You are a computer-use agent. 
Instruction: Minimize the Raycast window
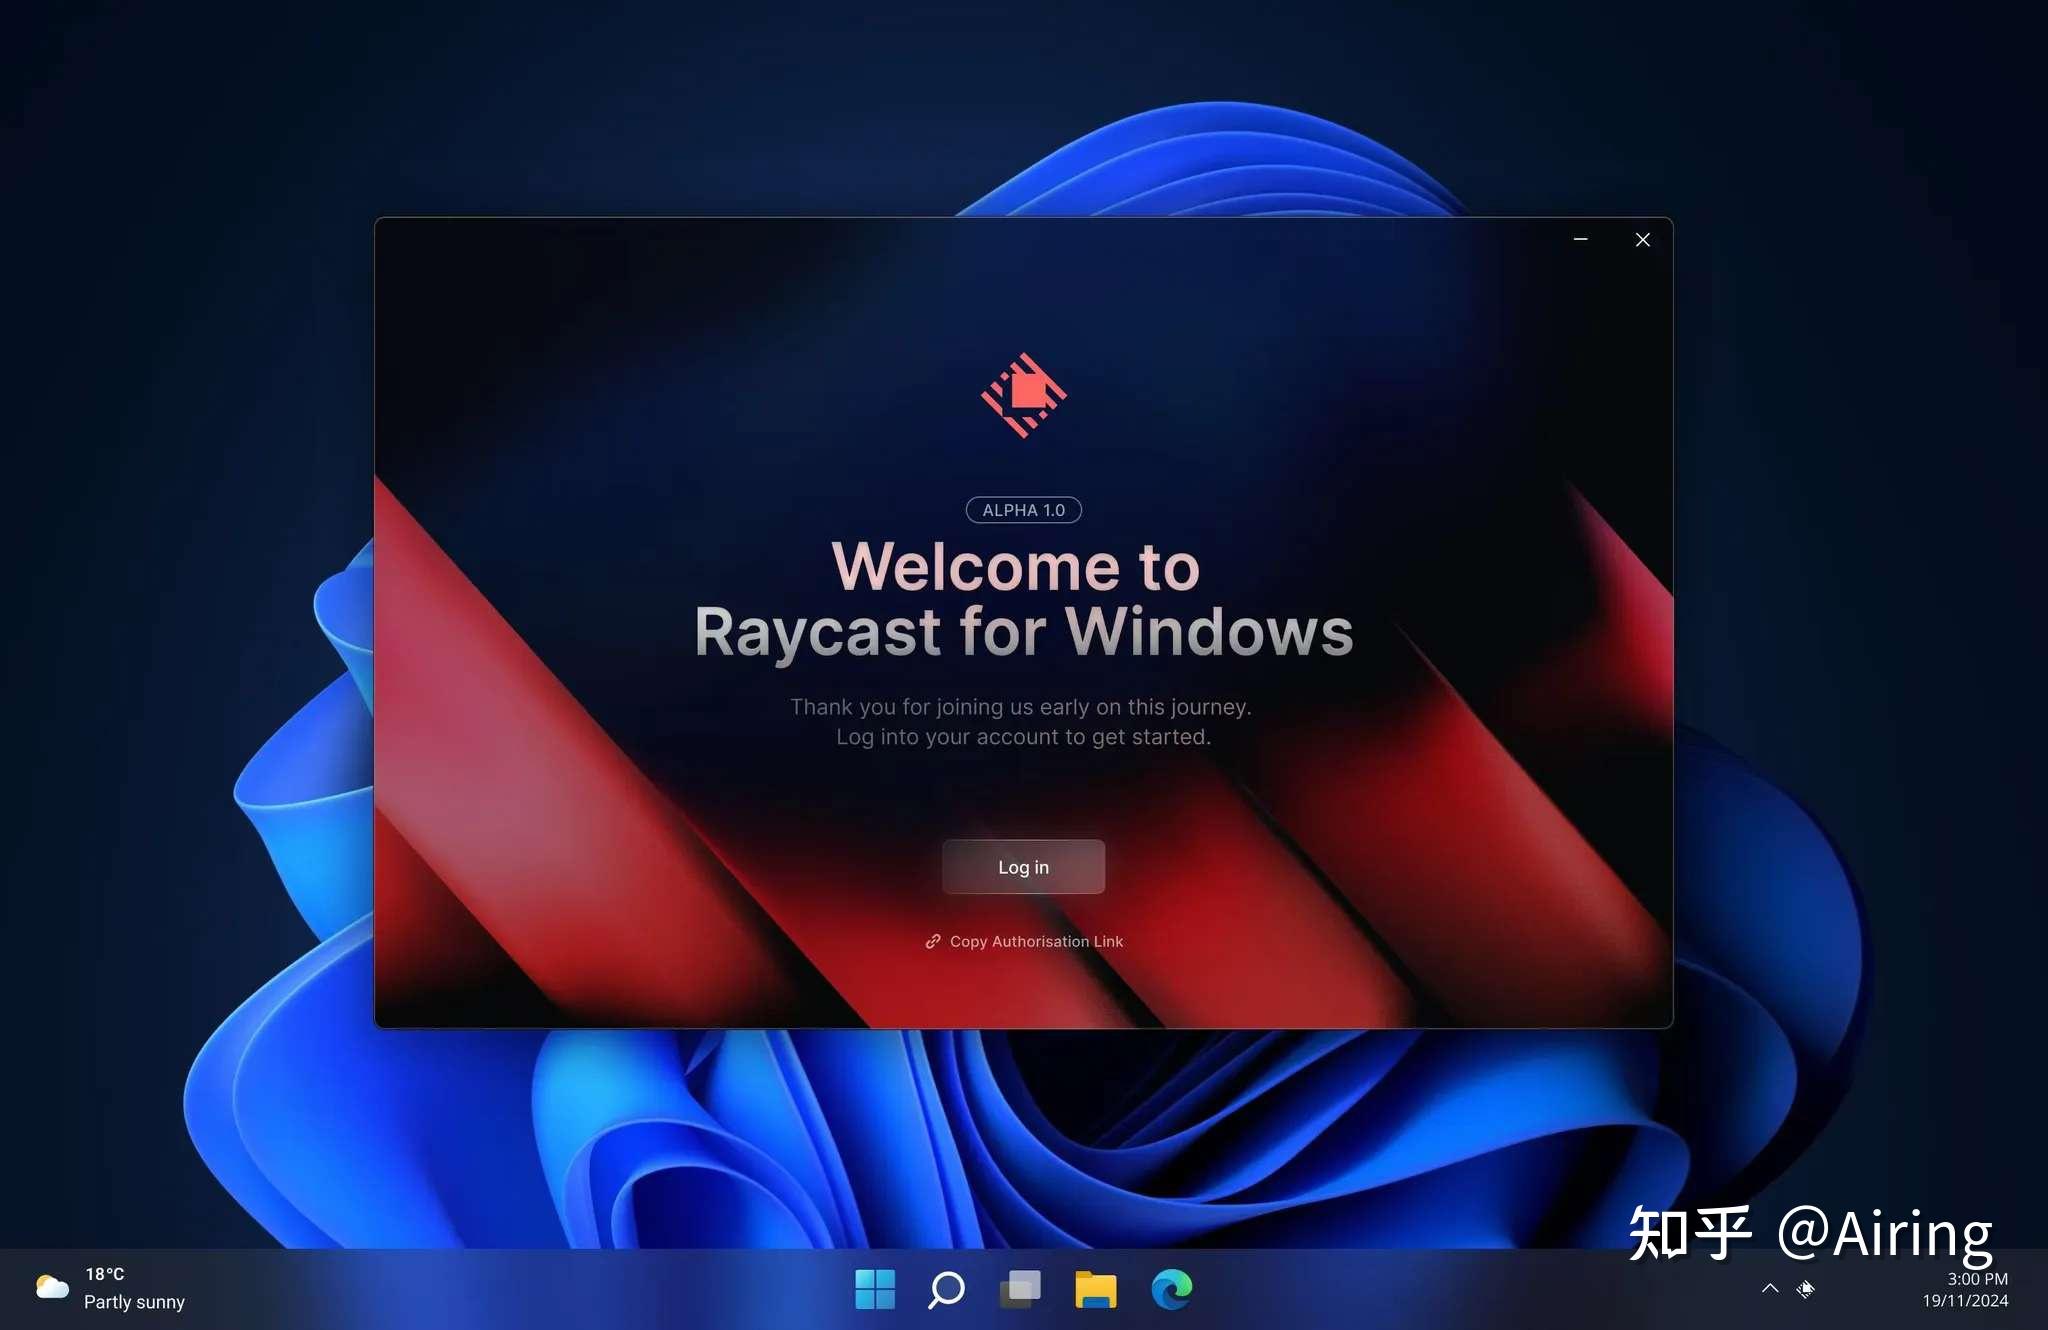(x=1580, y=239)
